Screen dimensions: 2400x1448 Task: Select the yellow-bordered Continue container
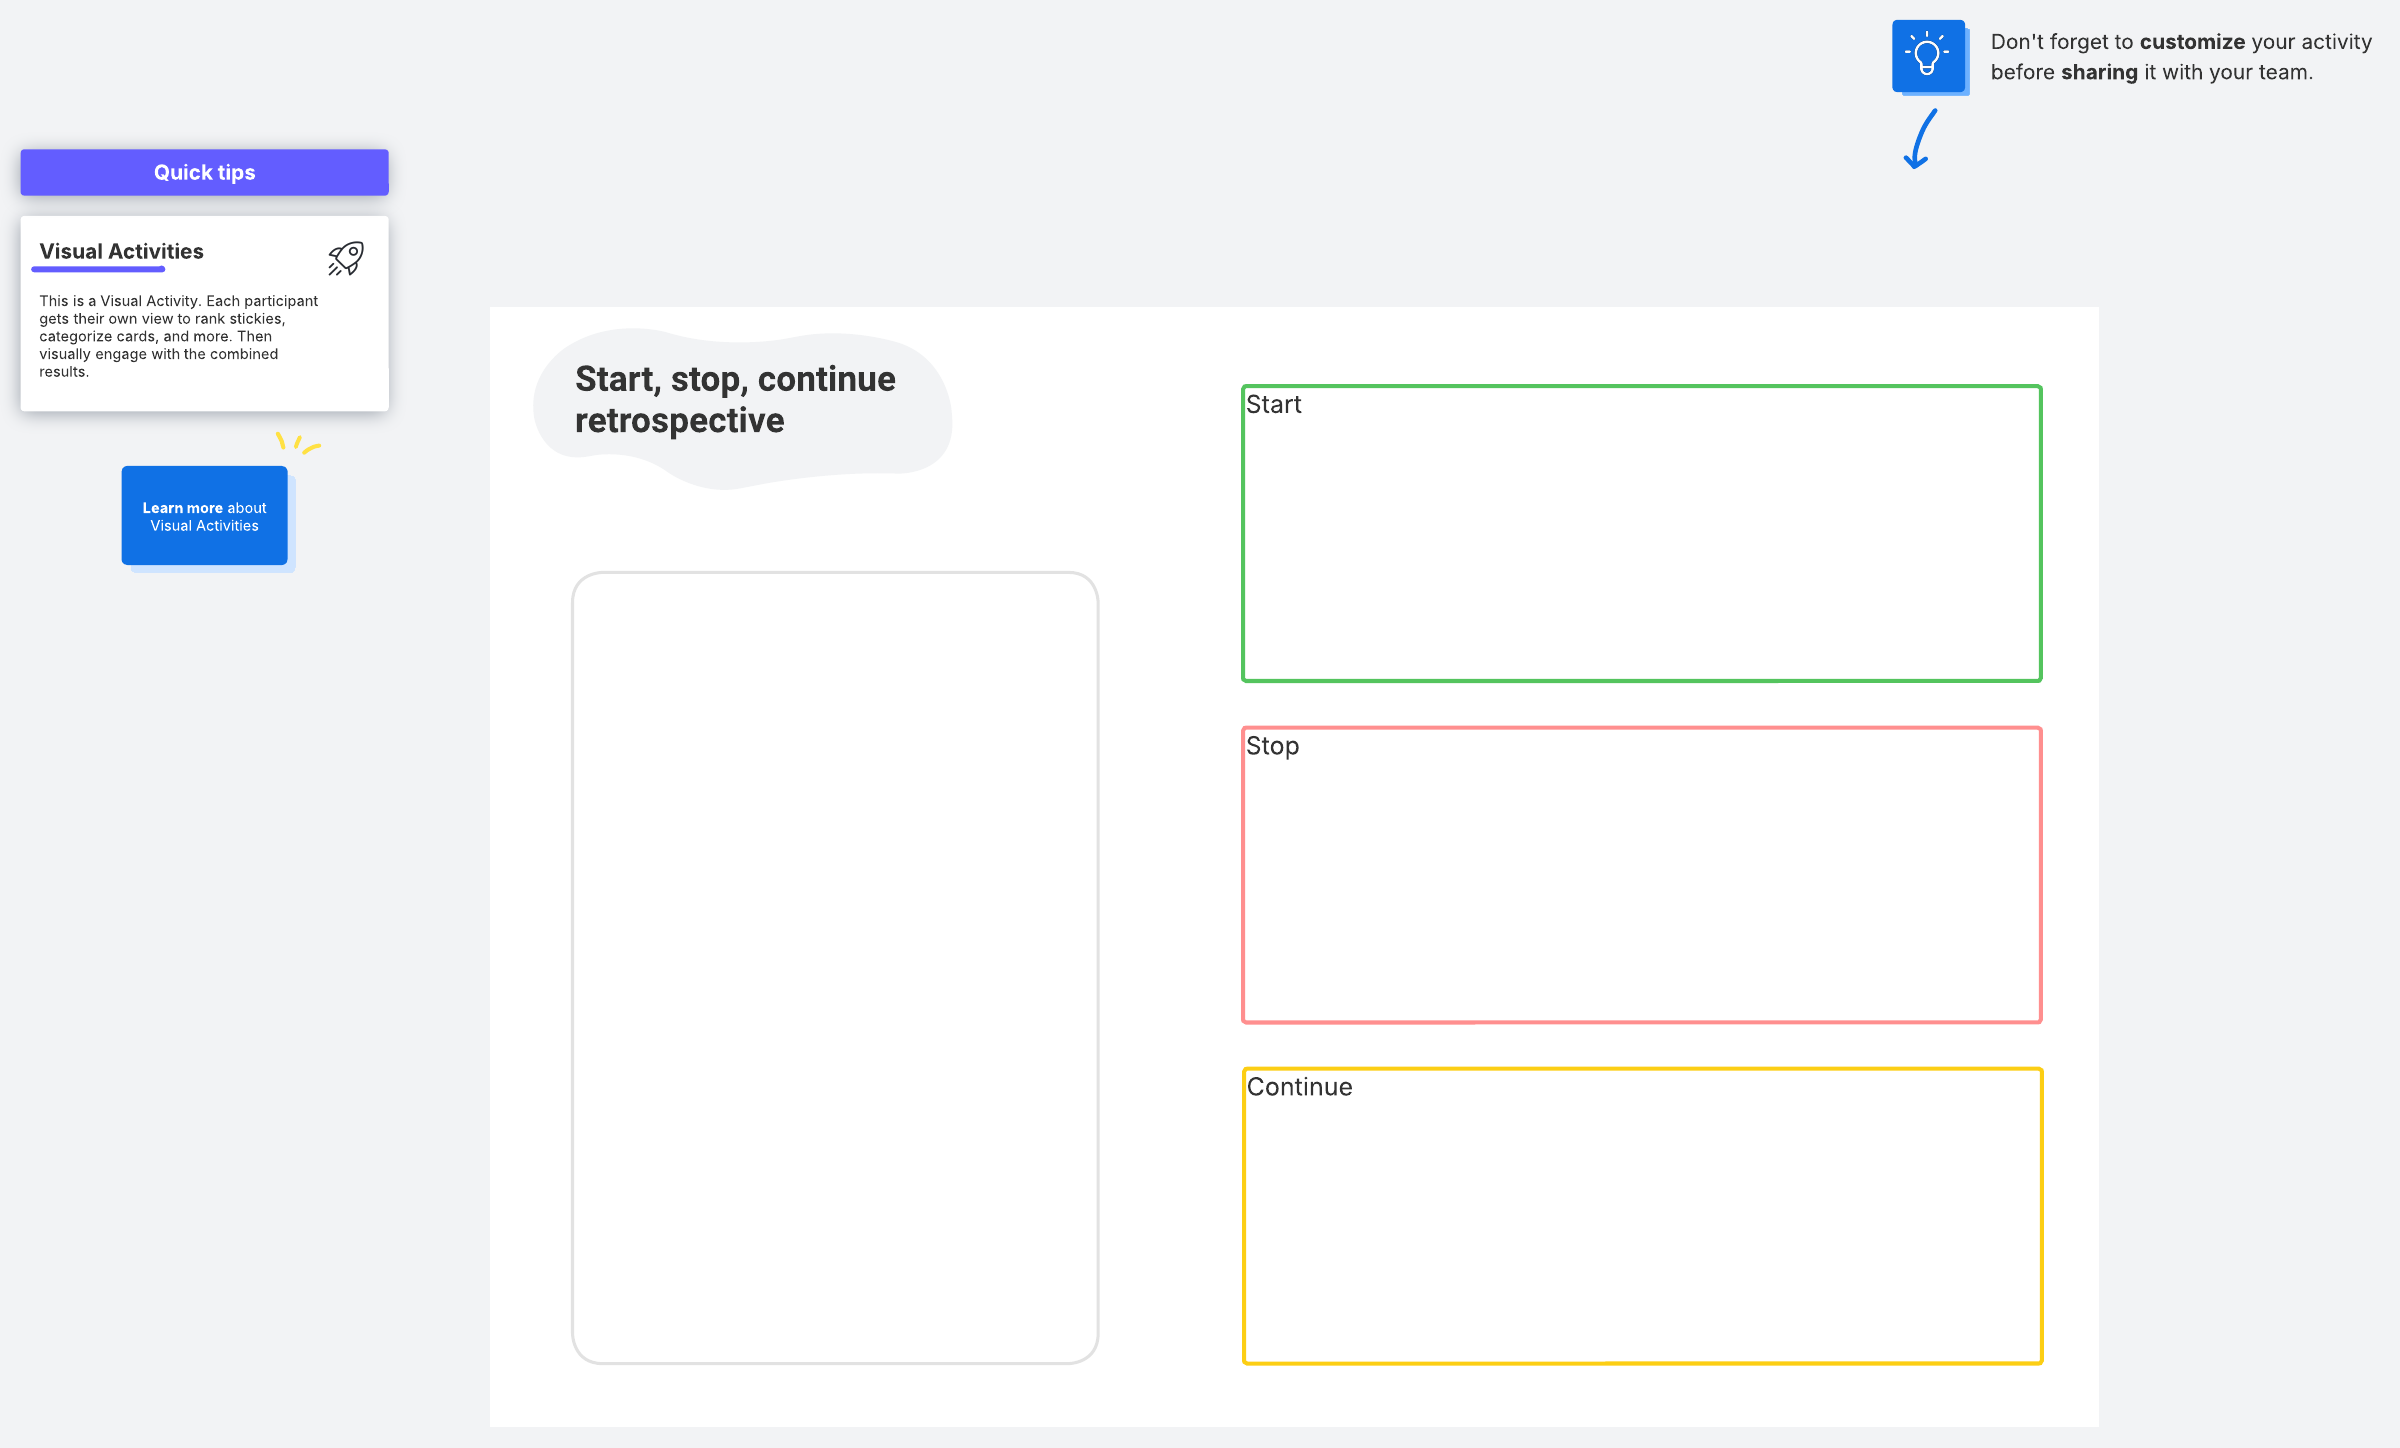(1642, 1216)
